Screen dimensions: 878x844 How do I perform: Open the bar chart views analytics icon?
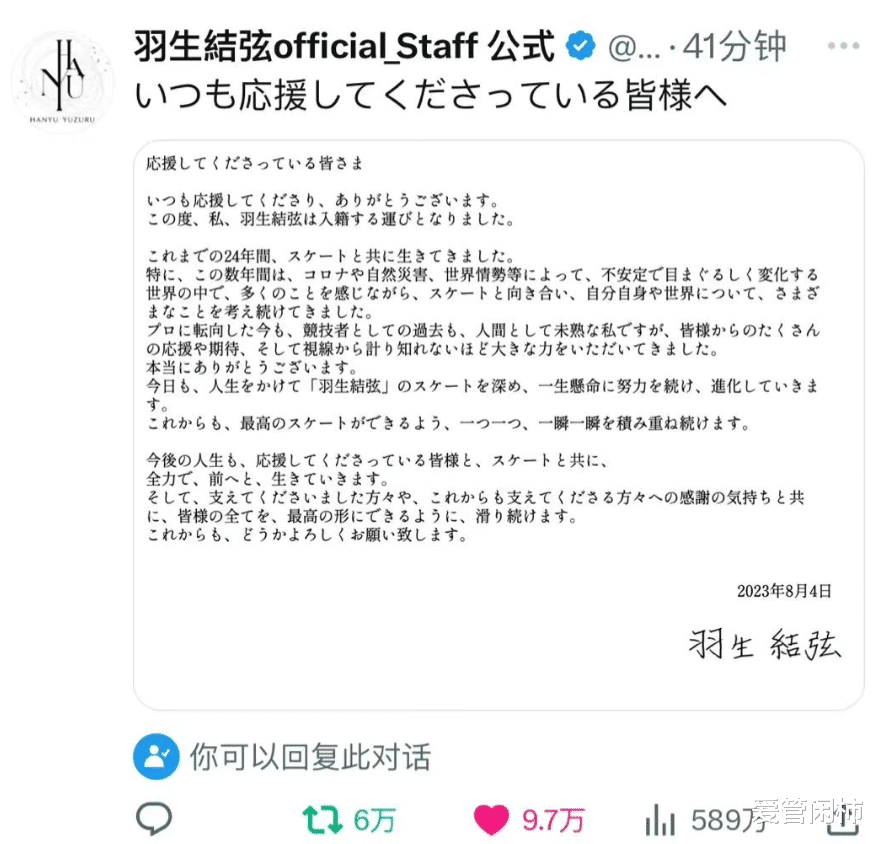(660, 820)
